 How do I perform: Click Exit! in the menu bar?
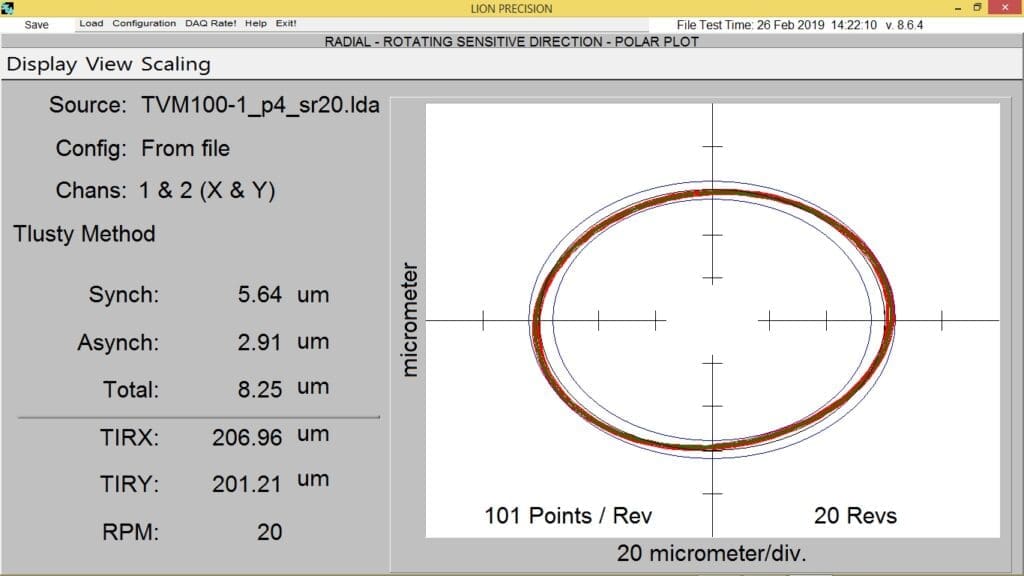(x=286, y=24)
